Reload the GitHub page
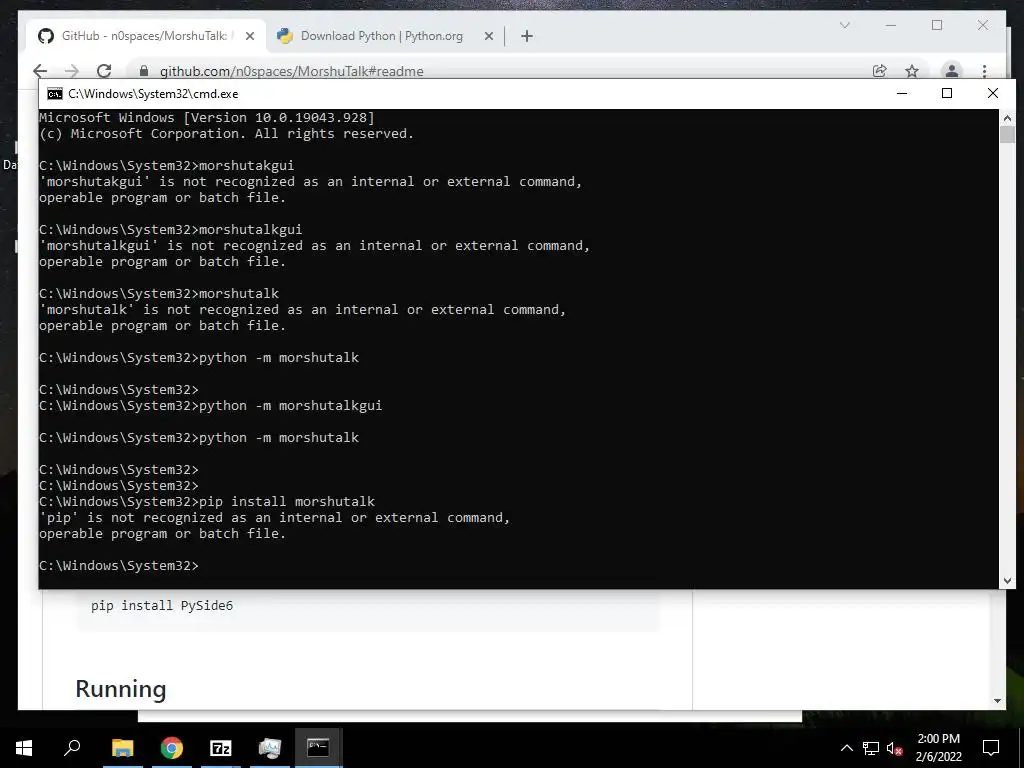Viewport: 1024px width, 768px height. tap(104, 71)
